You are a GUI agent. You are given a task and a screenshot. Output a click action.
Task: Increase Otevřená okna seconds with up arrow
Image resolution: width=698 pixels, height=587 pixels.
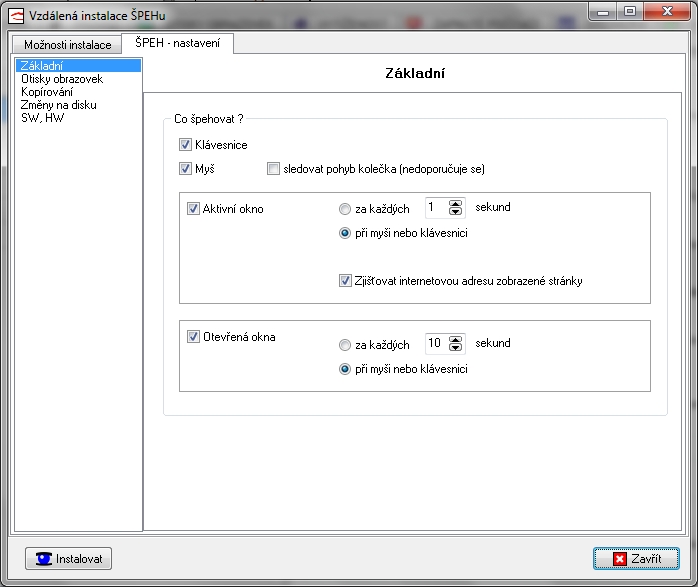(x=455, y=340)
